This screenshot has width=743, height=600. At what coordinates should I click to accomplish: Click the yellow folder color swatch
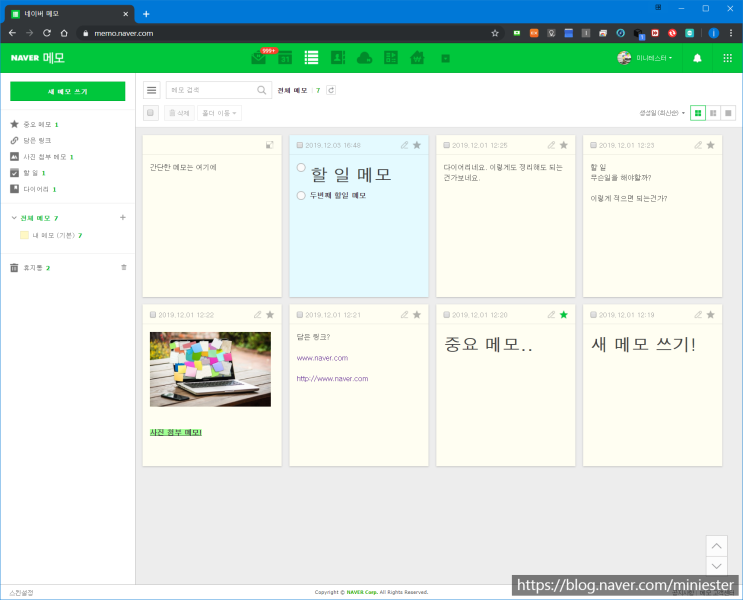25,235
